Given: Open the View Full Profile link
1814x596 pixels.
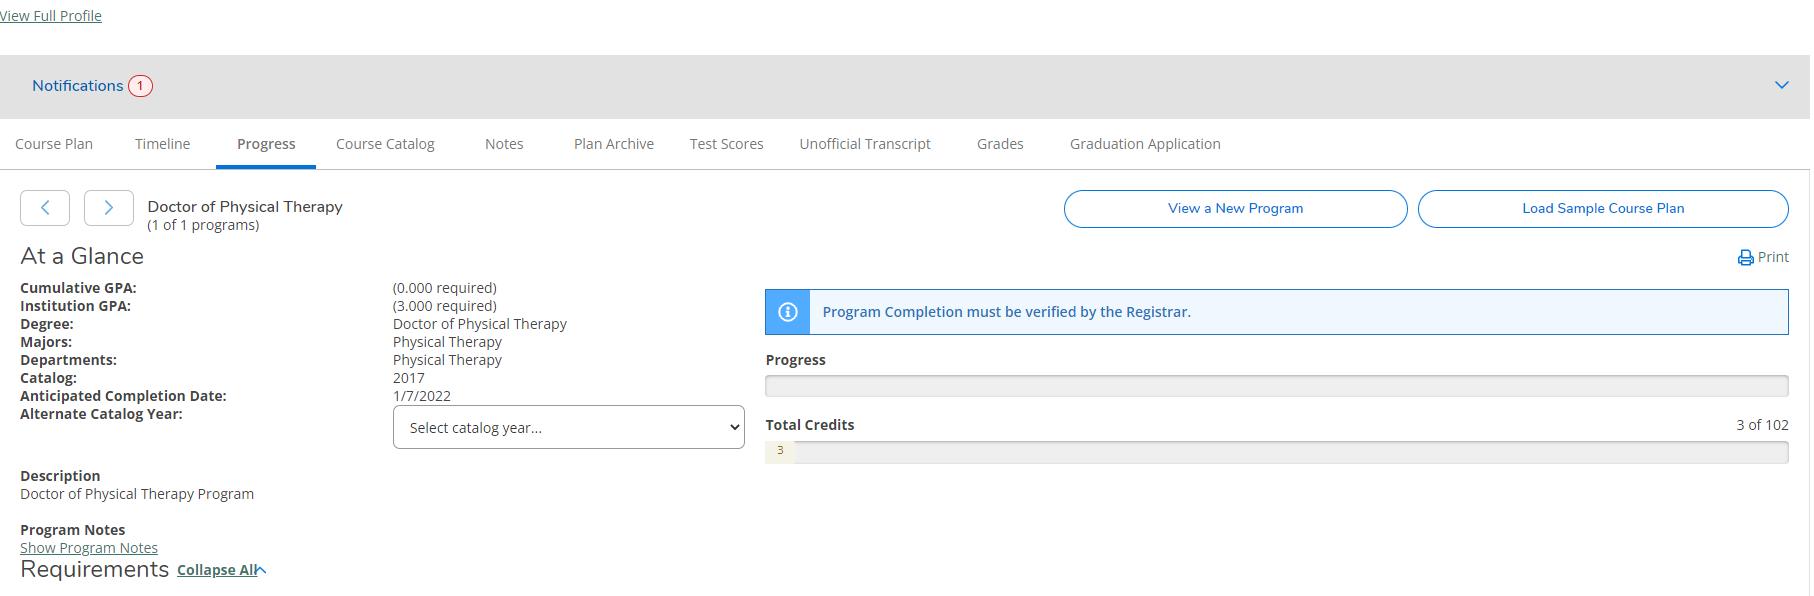Looking at the screenshot, I should point(51,16).
